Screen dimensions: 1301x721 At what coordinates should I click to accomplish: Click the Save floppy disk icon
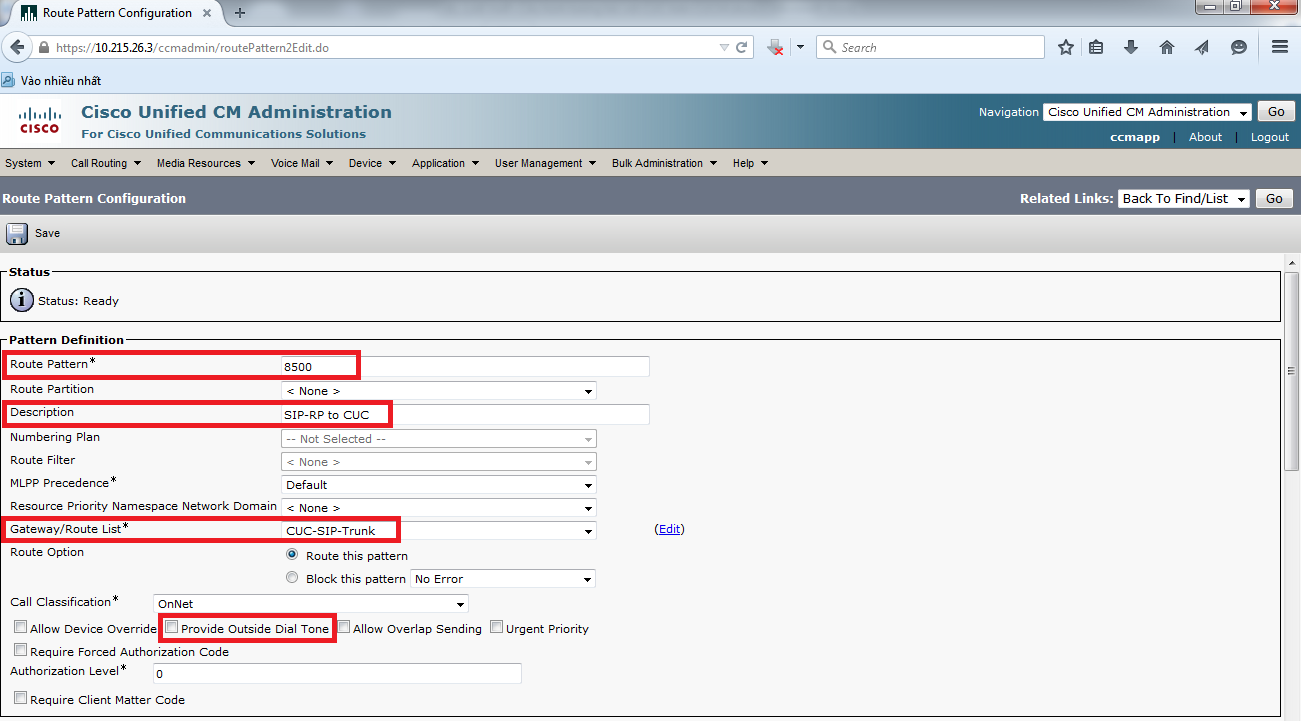pos(17,233)
